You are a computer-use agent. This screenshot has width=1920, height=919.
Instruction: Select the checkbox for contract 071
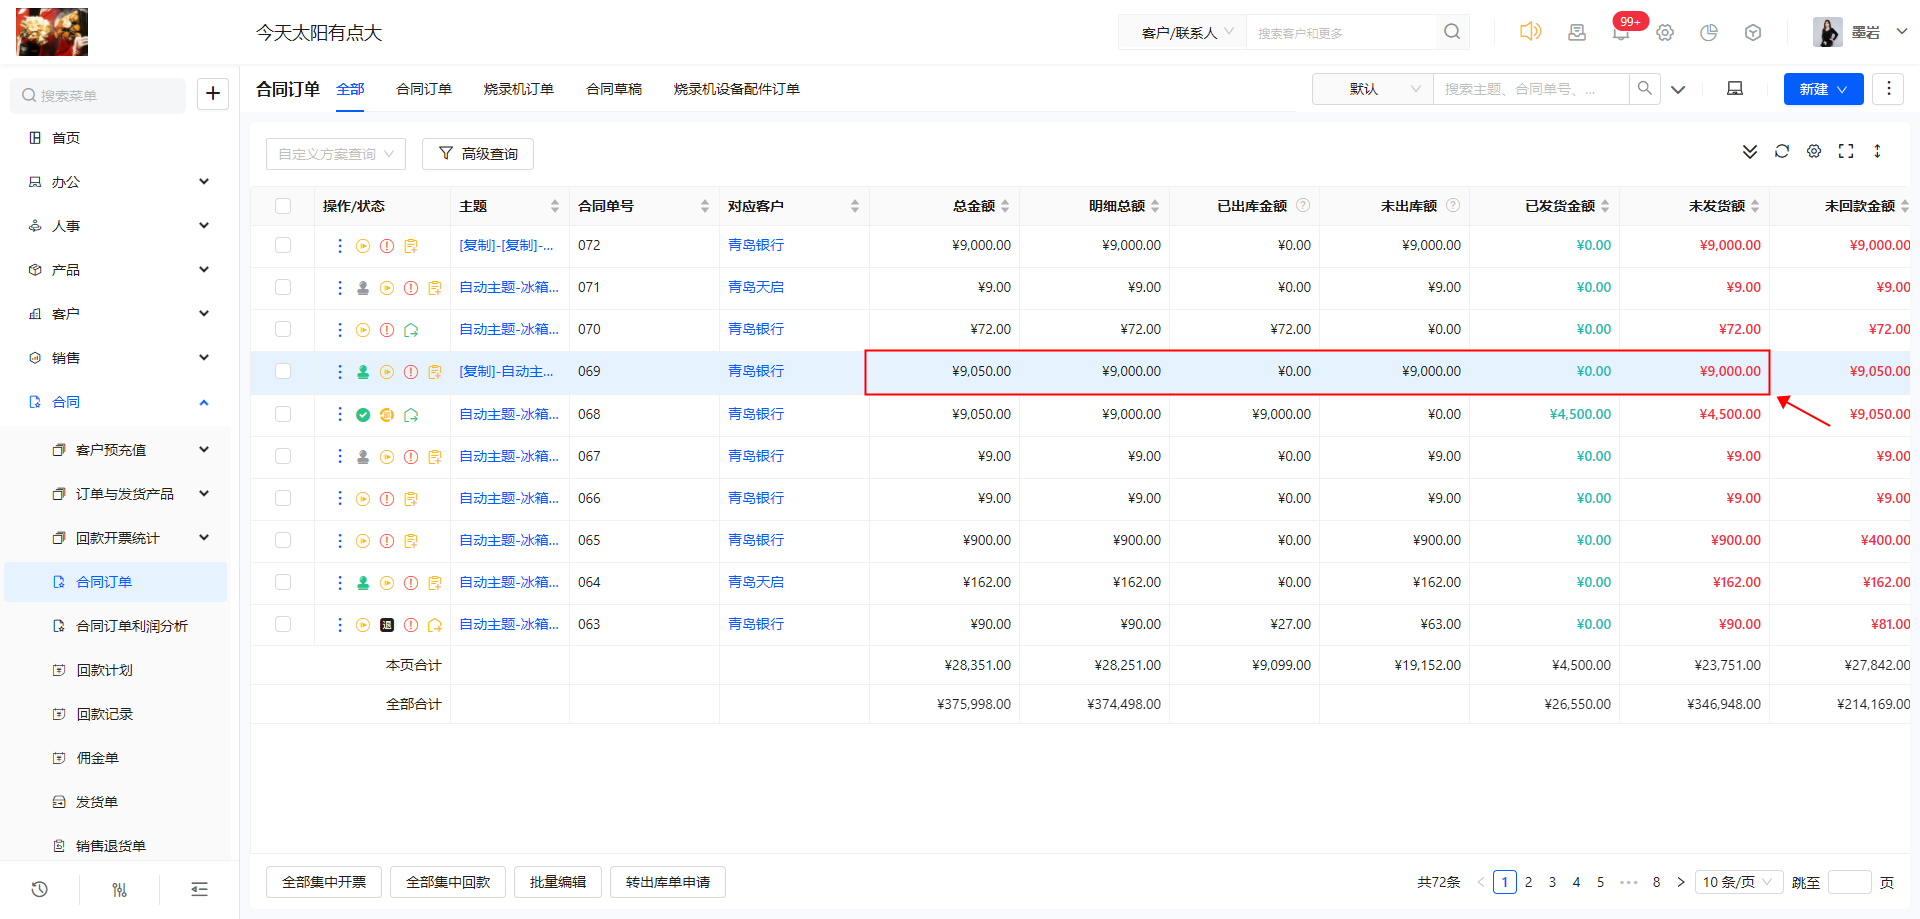tap(283, 287)
